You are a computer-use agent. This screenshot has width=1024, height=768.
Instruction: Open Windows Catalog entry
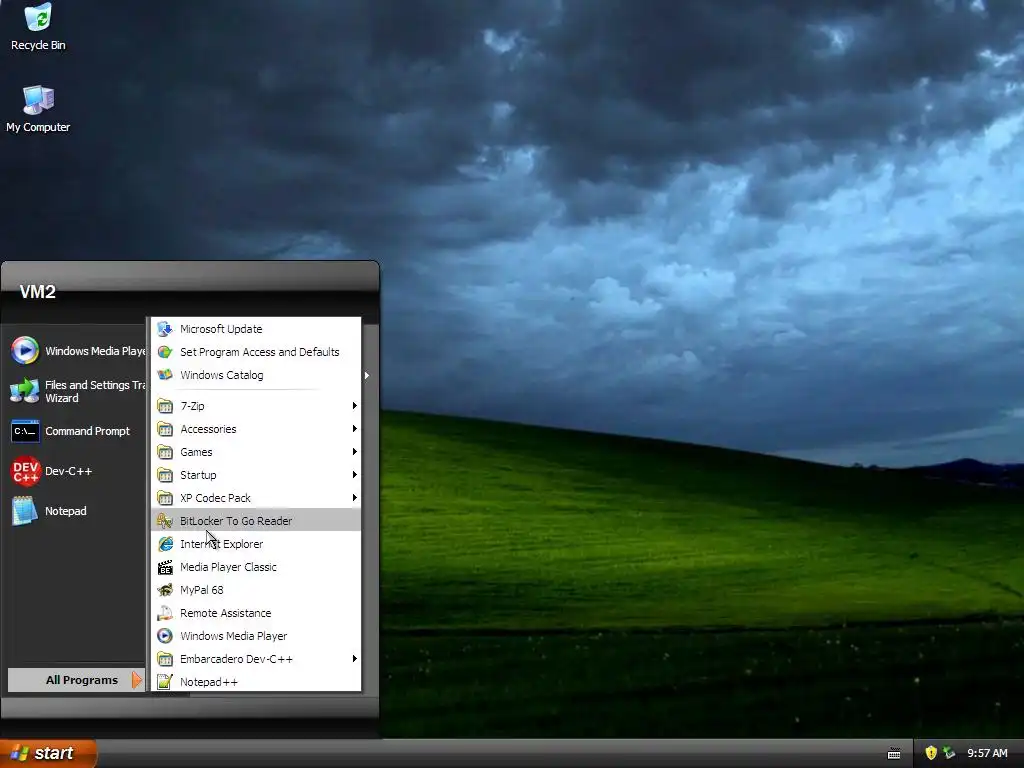(256, 375)
